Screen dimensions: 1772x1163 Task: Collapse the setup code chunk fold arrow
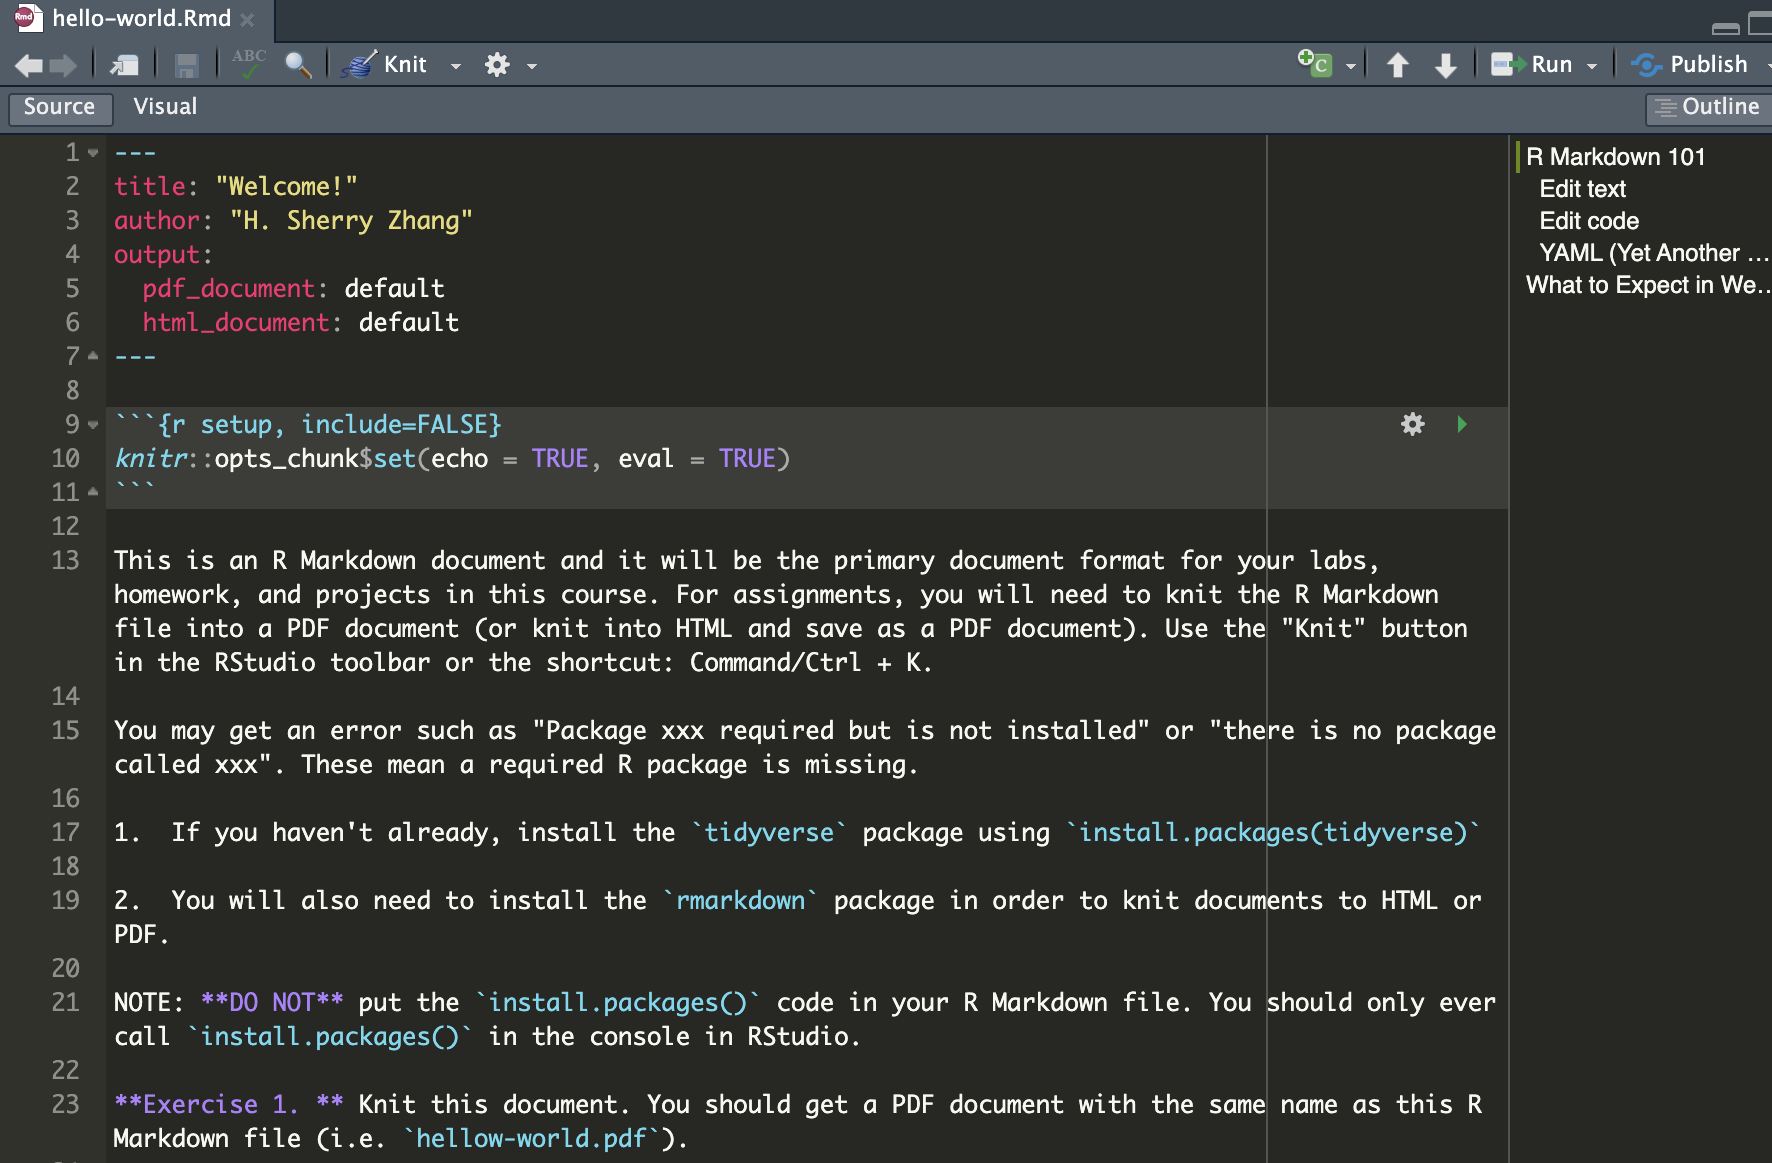[93, 425]
